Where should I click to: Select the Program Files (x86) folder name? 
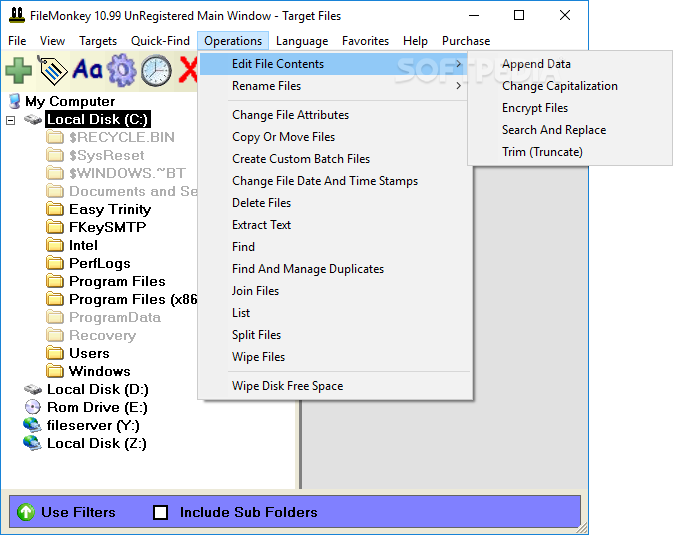(133, 299)
